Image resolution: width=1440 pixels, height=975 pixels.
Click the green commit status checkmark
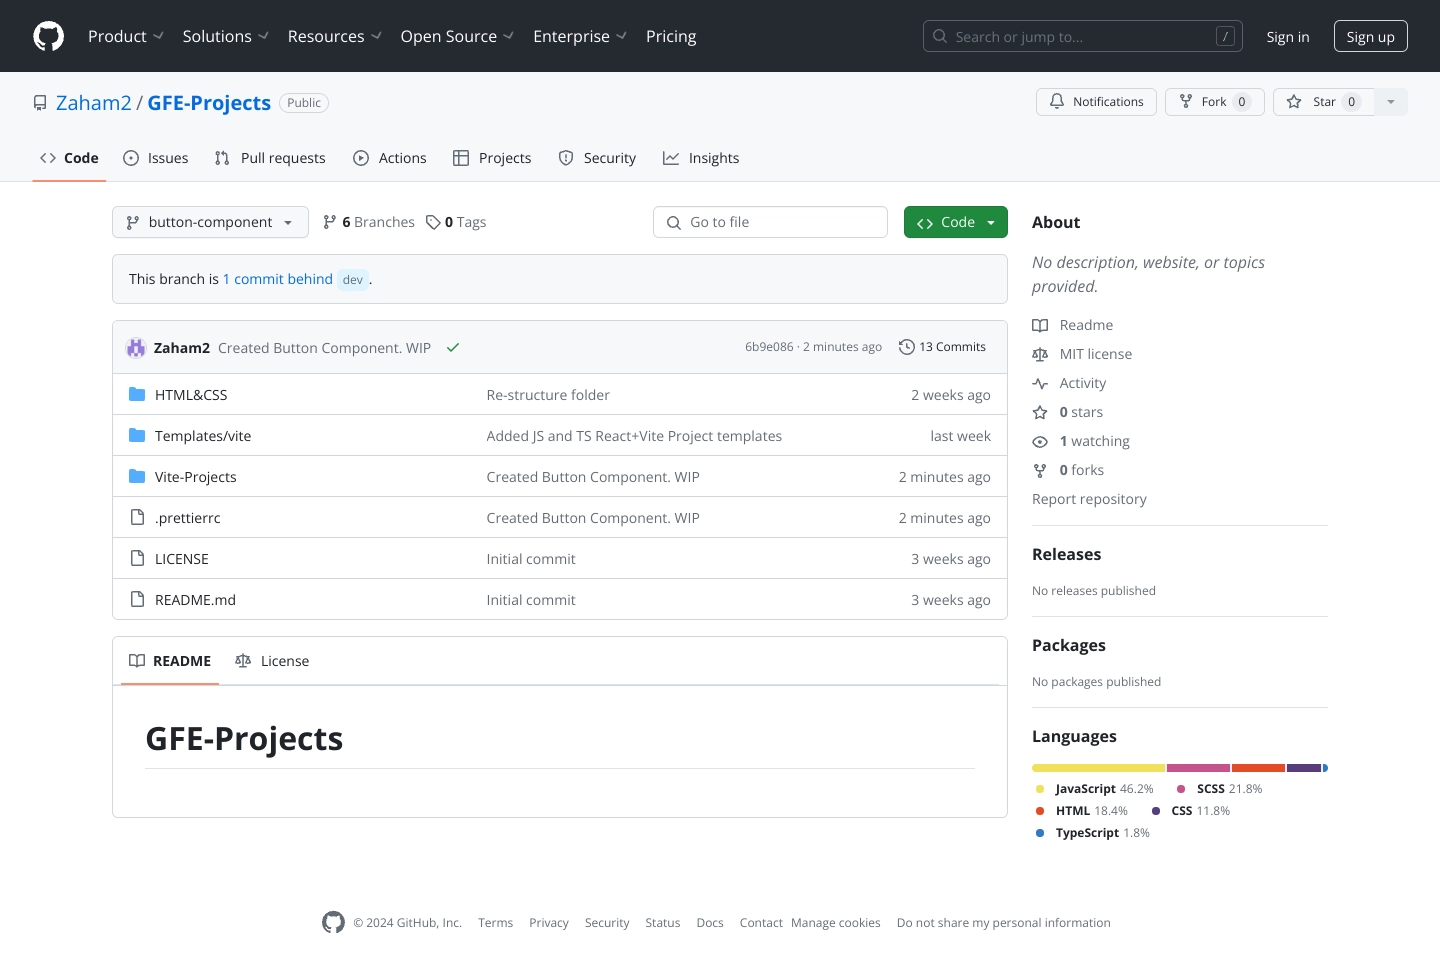tap(453, 348)
